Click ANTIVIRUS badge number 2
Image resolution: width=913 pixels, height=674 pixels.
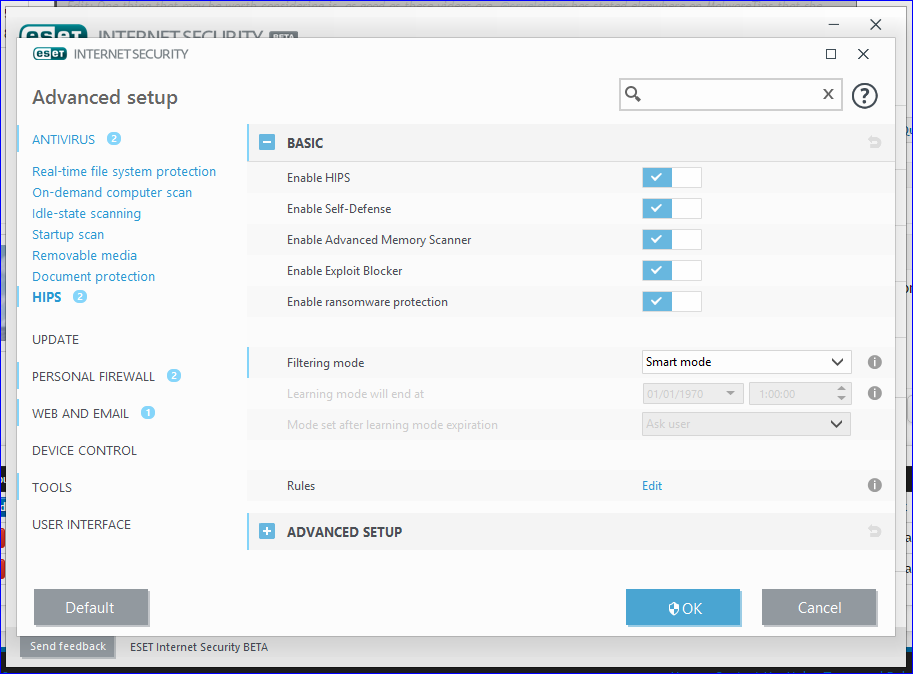click(114, 139)
